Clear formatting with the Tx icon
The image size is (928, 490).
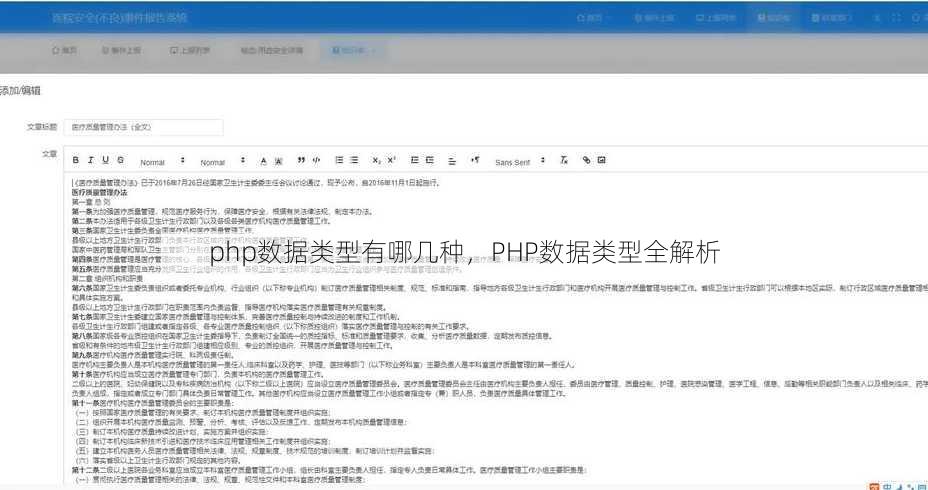point(565,160)
